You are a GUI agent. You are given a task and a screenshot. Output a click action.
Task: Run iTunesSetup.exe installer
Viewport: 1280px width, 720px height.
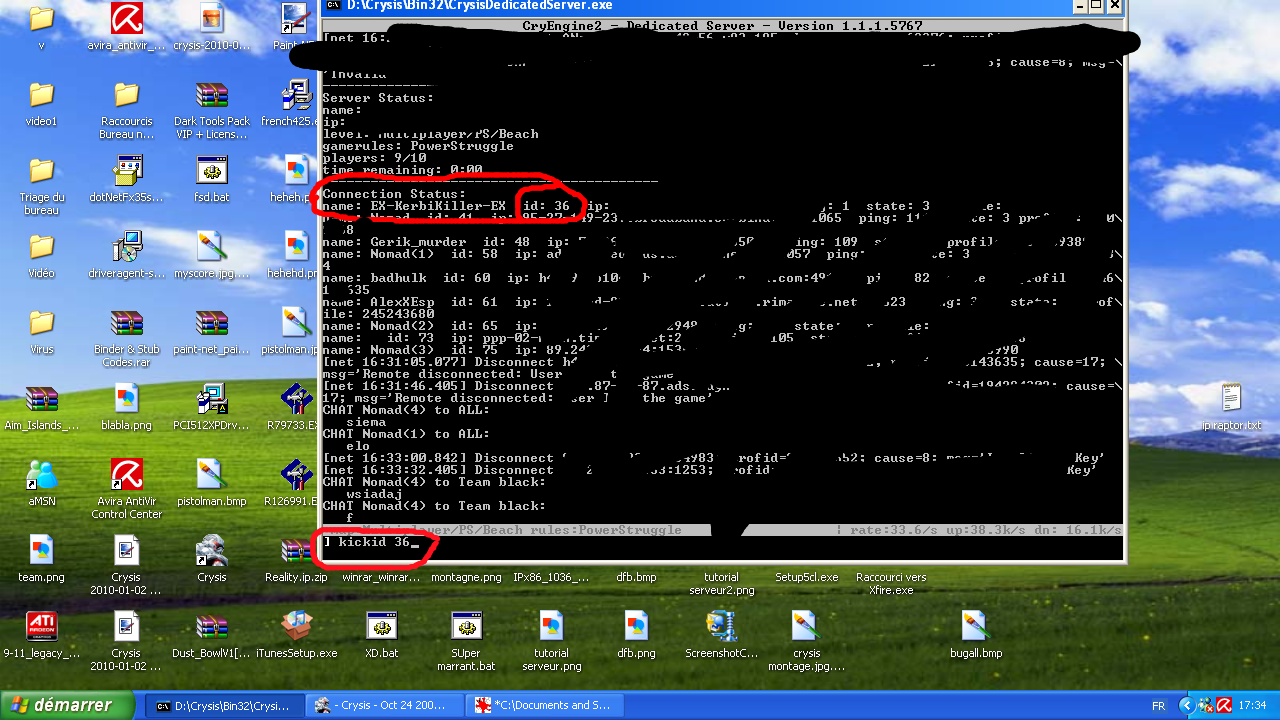point(296,627)
